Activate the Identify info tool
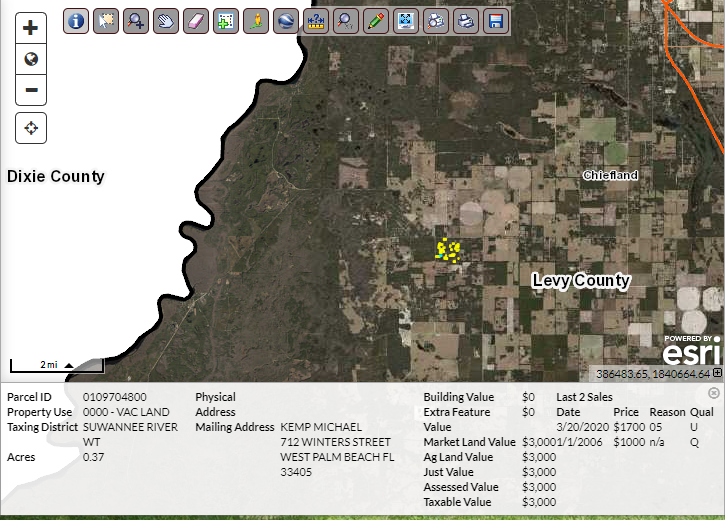 (x=75, y=20)
